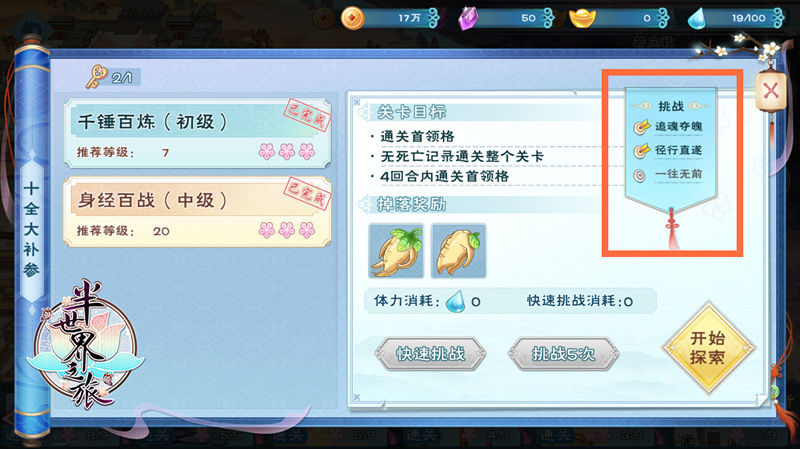
Task: Tap the gold coin currency icon
Action: pos(353,18)
